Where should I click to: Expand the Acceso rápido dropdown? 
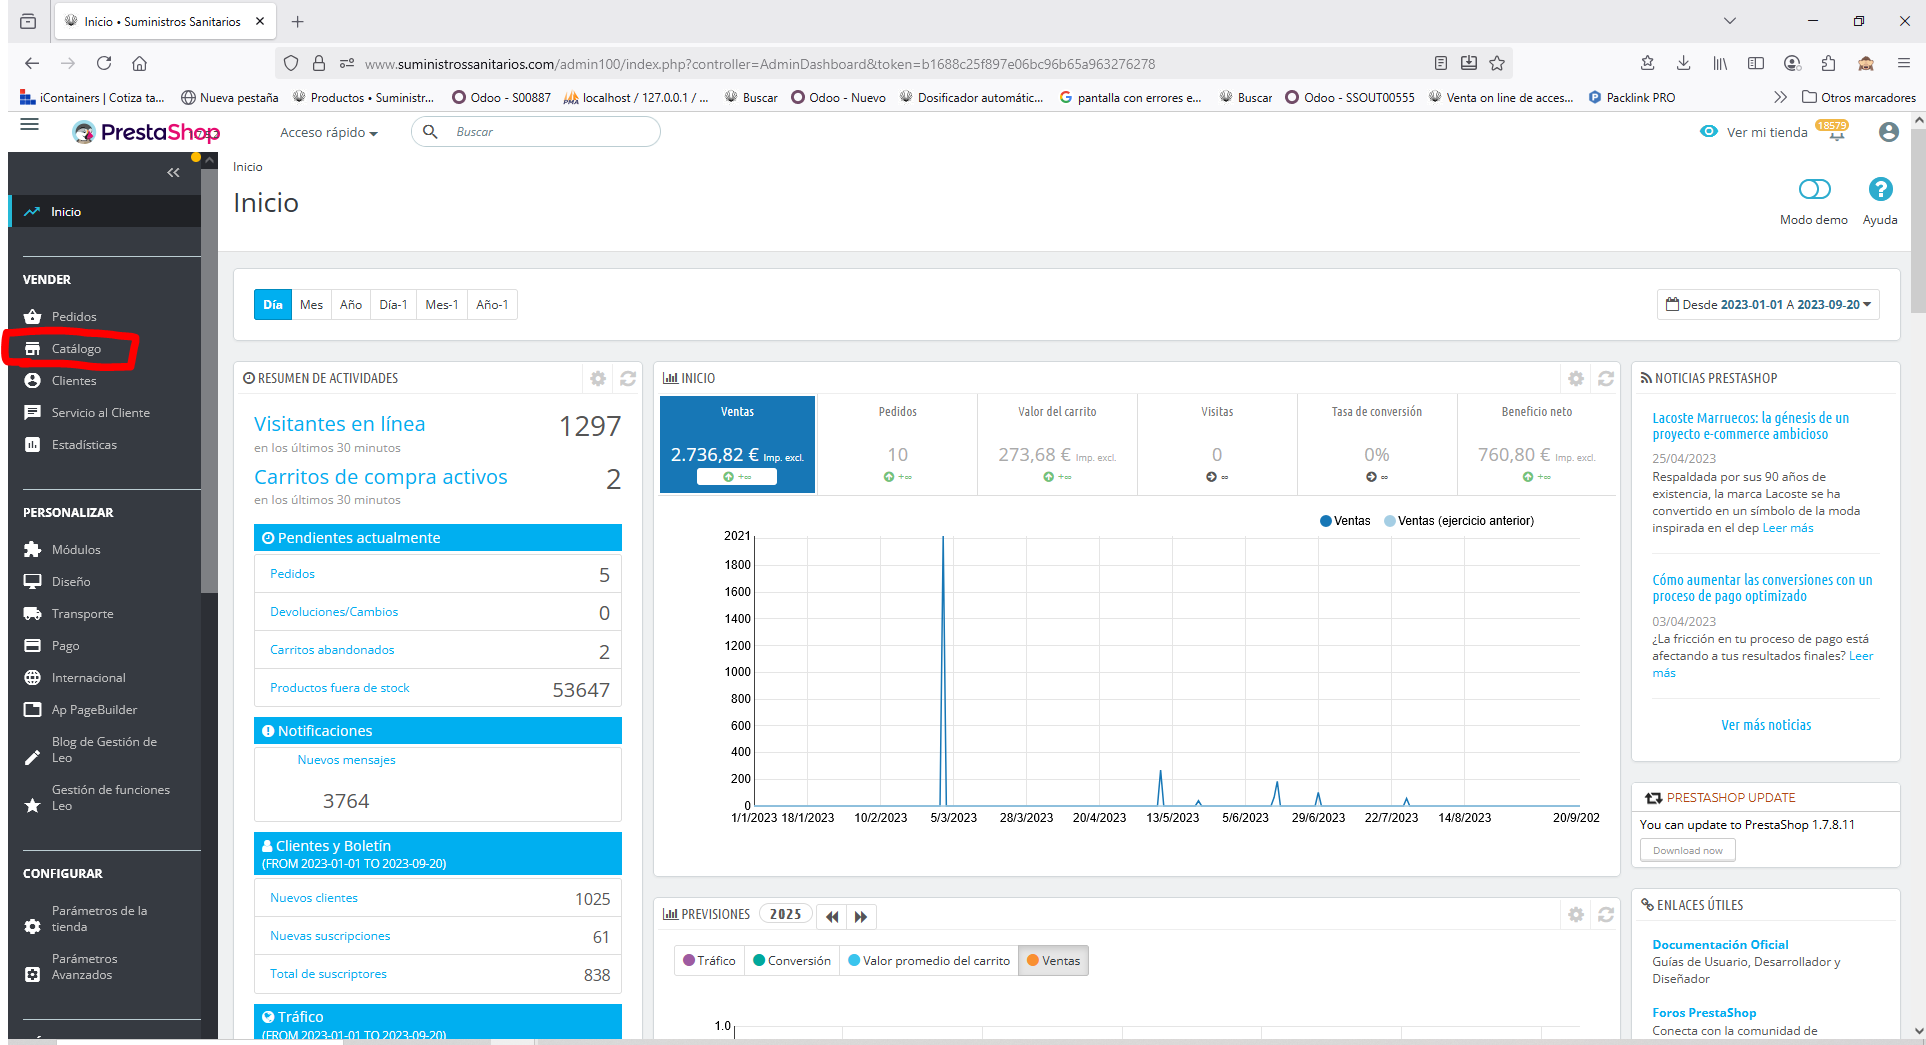tap(328, 133)
